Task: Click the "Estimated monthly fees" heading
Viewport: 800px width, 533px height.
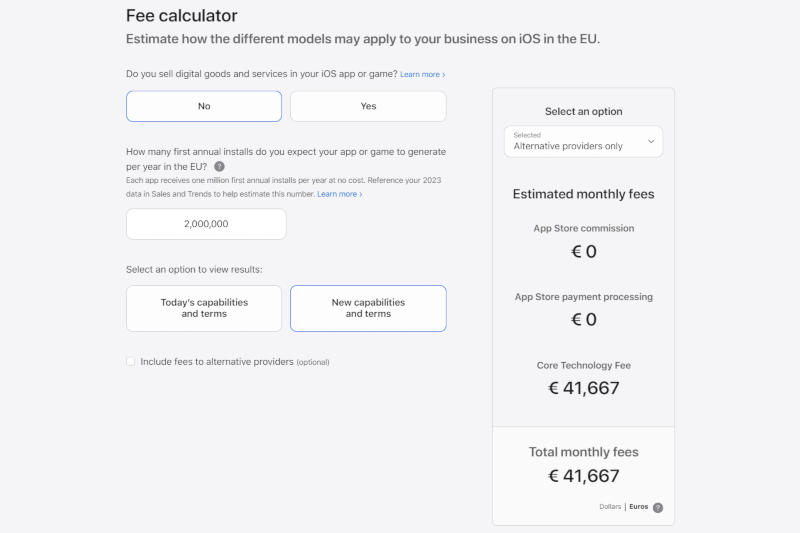Action: (583, 194)
